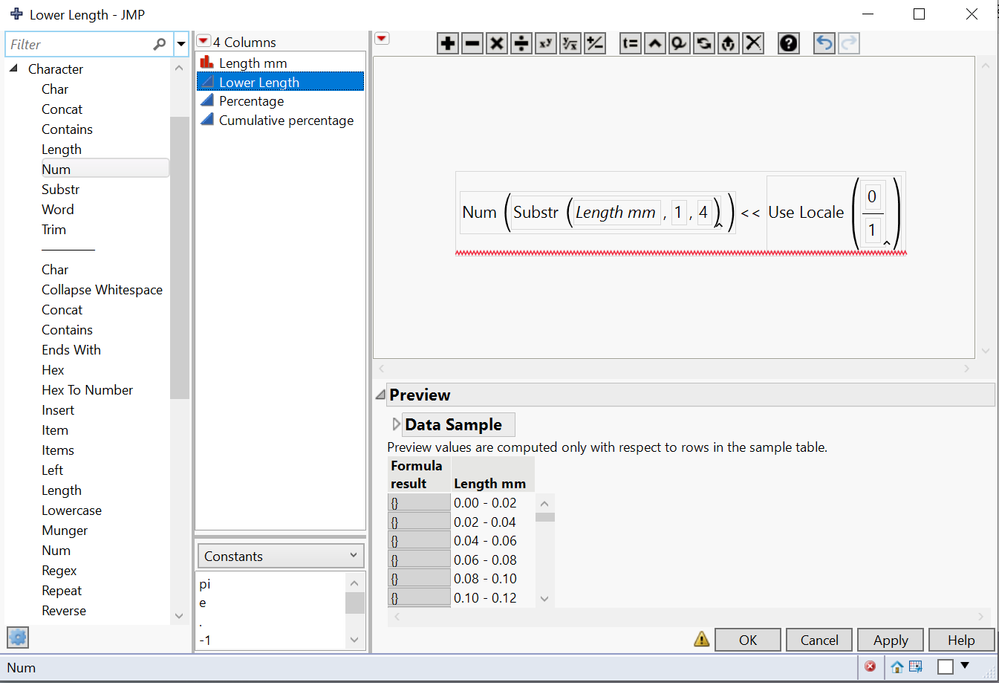This screenshot has width=999, height=683.
Task: Click the function list vertical scrollbar
Action: pyautogui.click(x=180, y=258)
